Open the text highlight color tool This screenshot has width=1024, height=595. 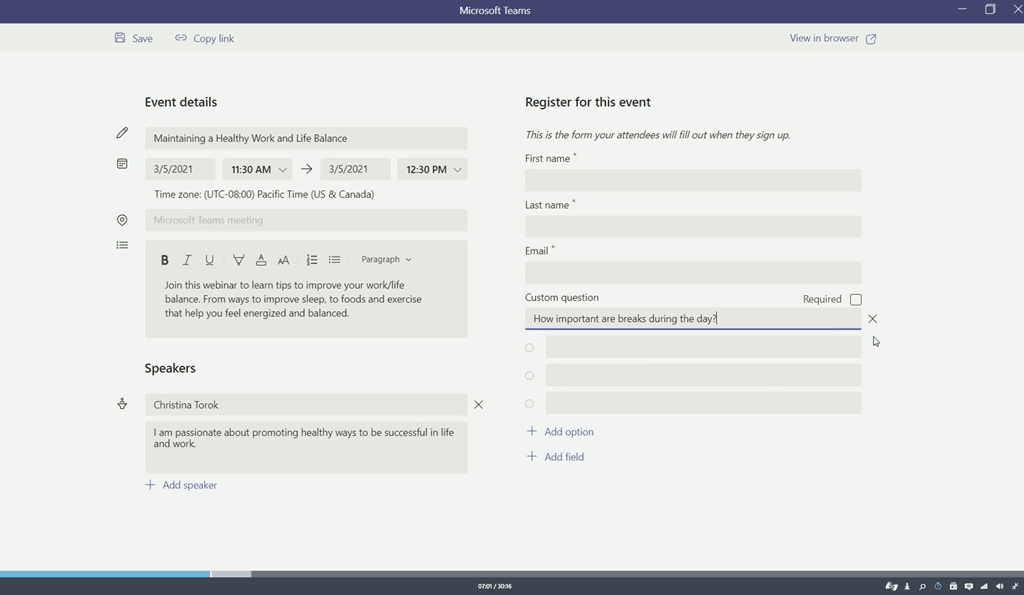238,260
